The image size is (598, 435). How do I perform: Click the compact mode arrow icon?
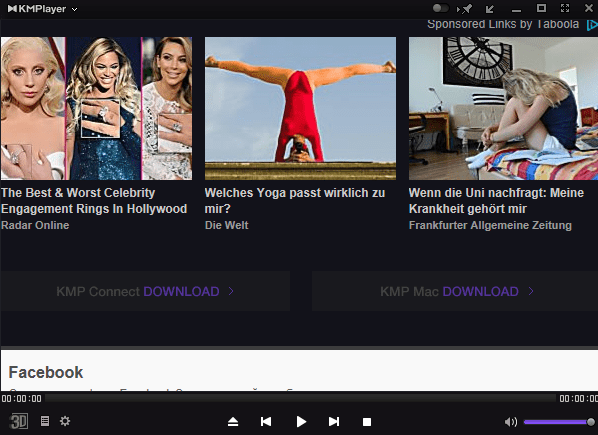pos(490,9)
